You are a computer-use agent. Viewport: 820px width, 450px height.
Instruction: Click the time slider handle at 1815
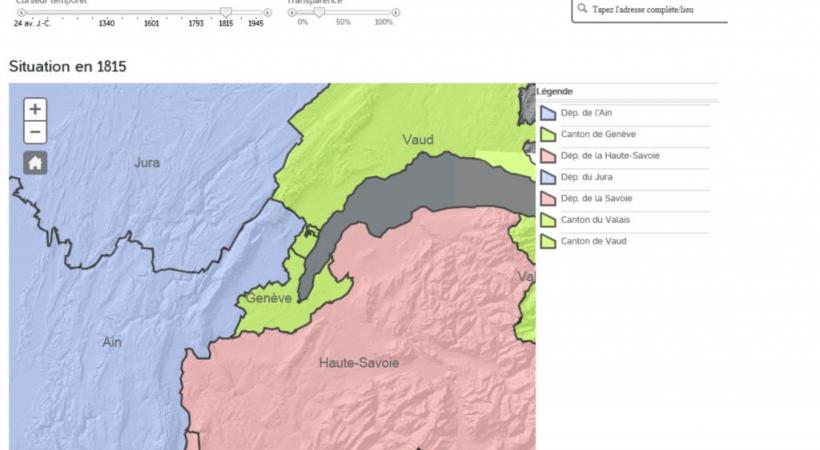226,11
